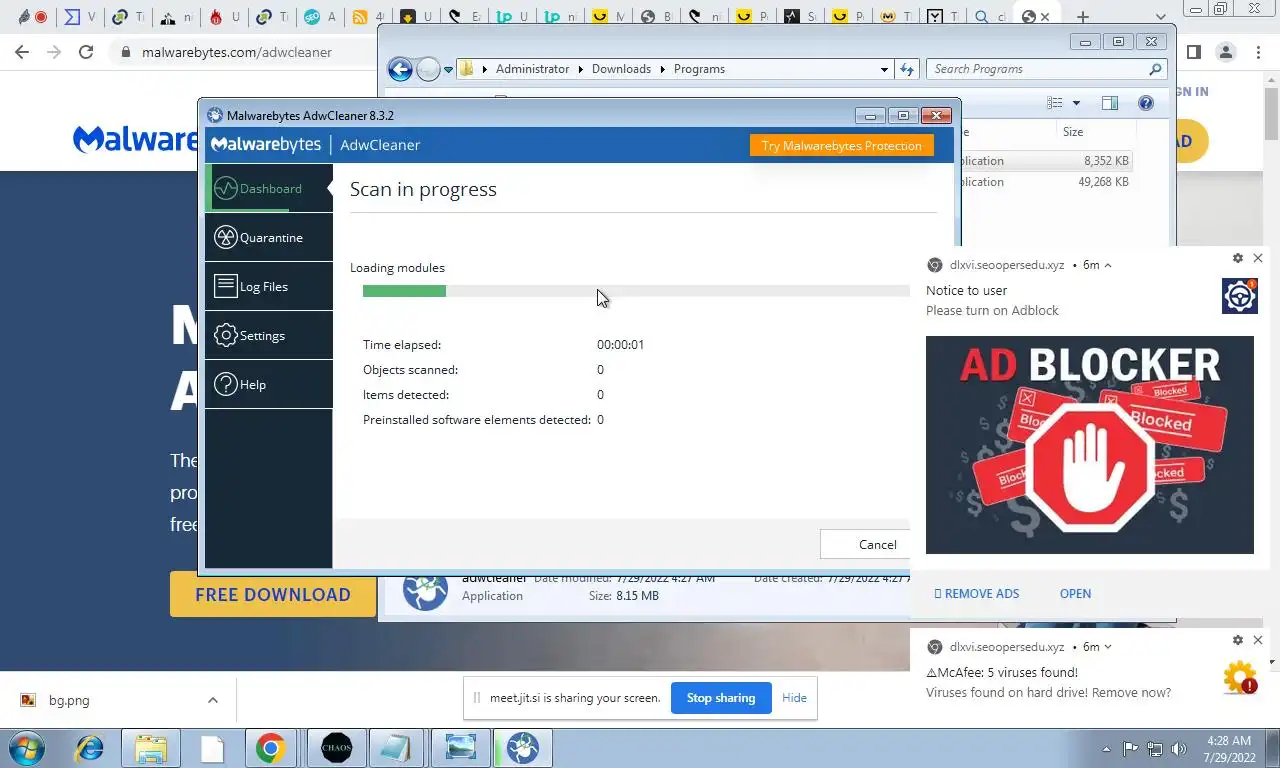
Task: Select Programs in Explorer breadcrumb
Action: click(699, 69)
